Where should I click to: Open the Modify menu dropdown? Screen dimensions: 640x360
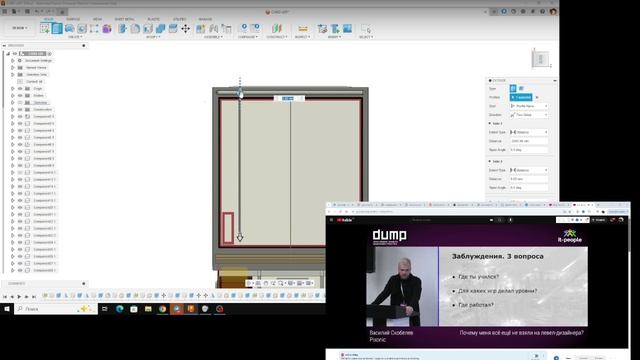pos(153,37)
